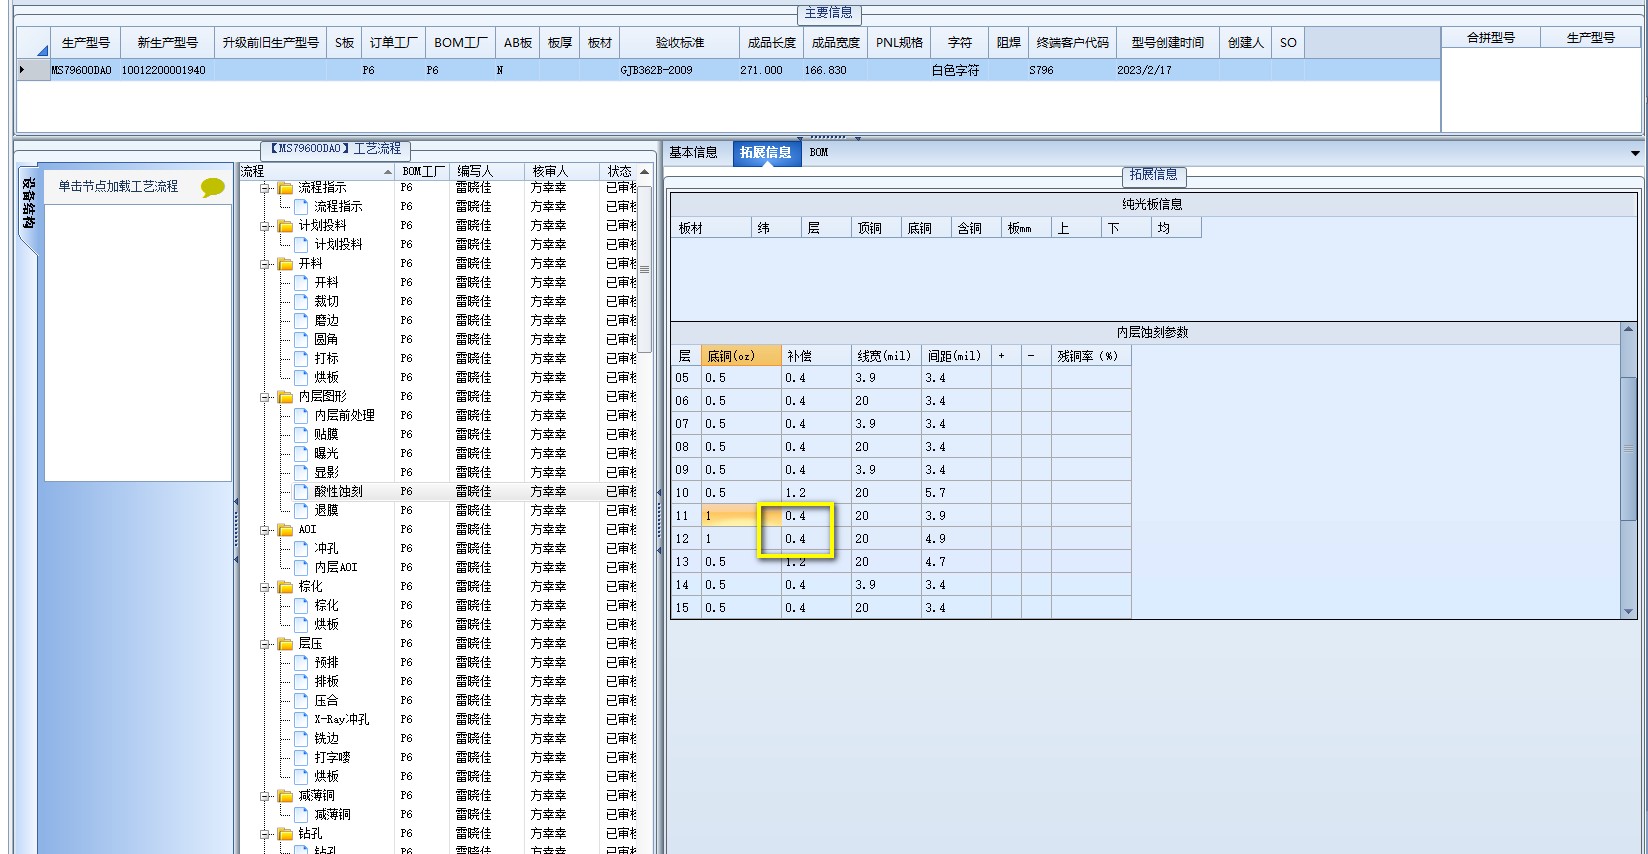The width and height of the screenshot is (1648, 854).
Task: Collapse the 棕化 folder node
Action: point(266,587)
